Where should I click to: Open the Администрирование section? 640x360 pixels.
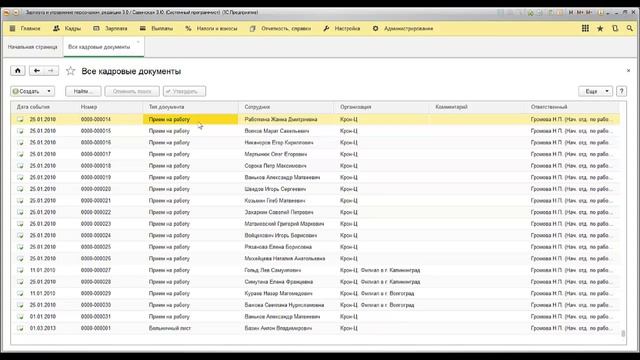[x=403, y=29]
